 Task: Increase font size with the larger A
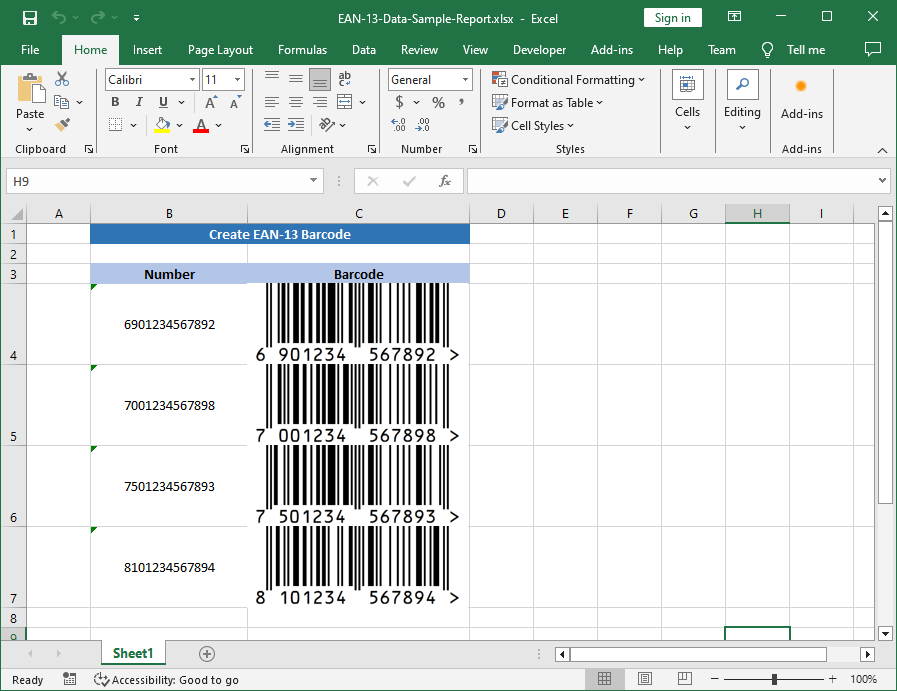211,102
